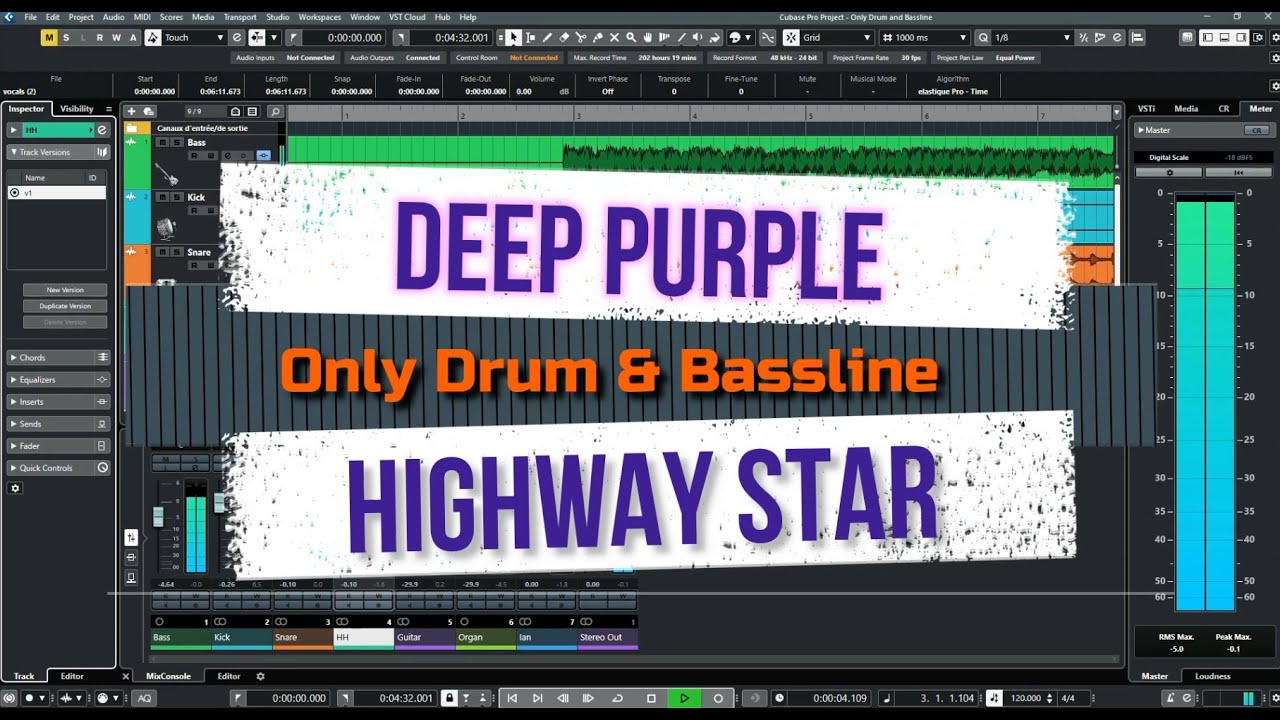Expand the Quick Controls inspector section
The width and height of the screenshot is (1280, 720).
[x=59, y=467]
